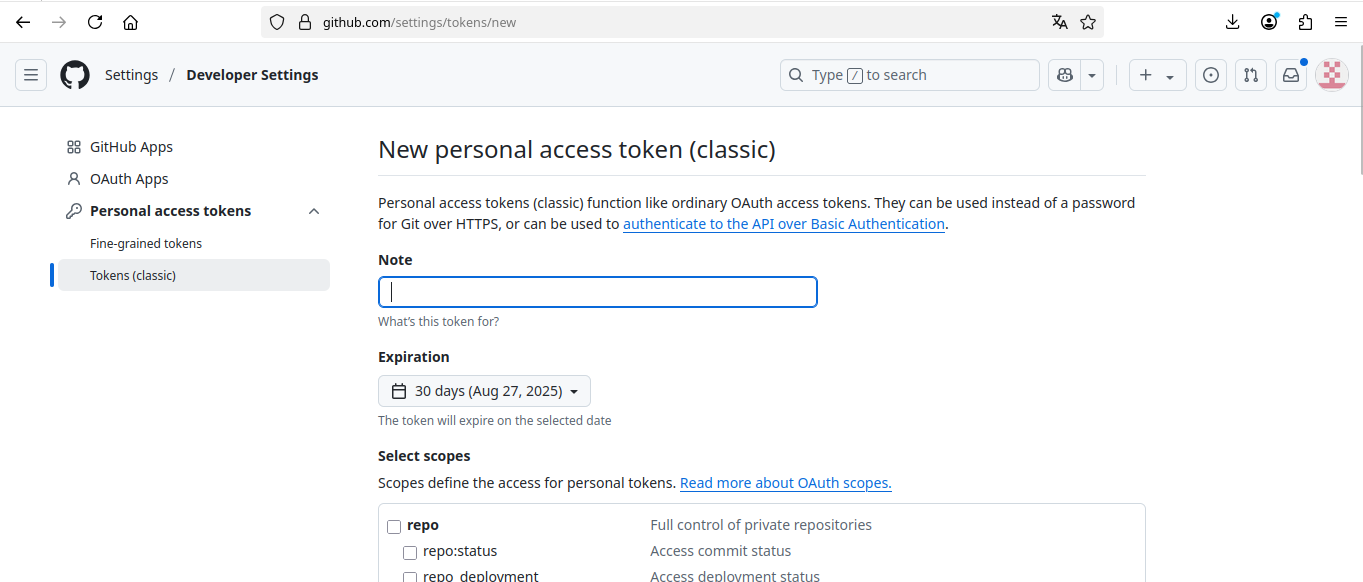Expand the Create new plus dropdown

1157,75
